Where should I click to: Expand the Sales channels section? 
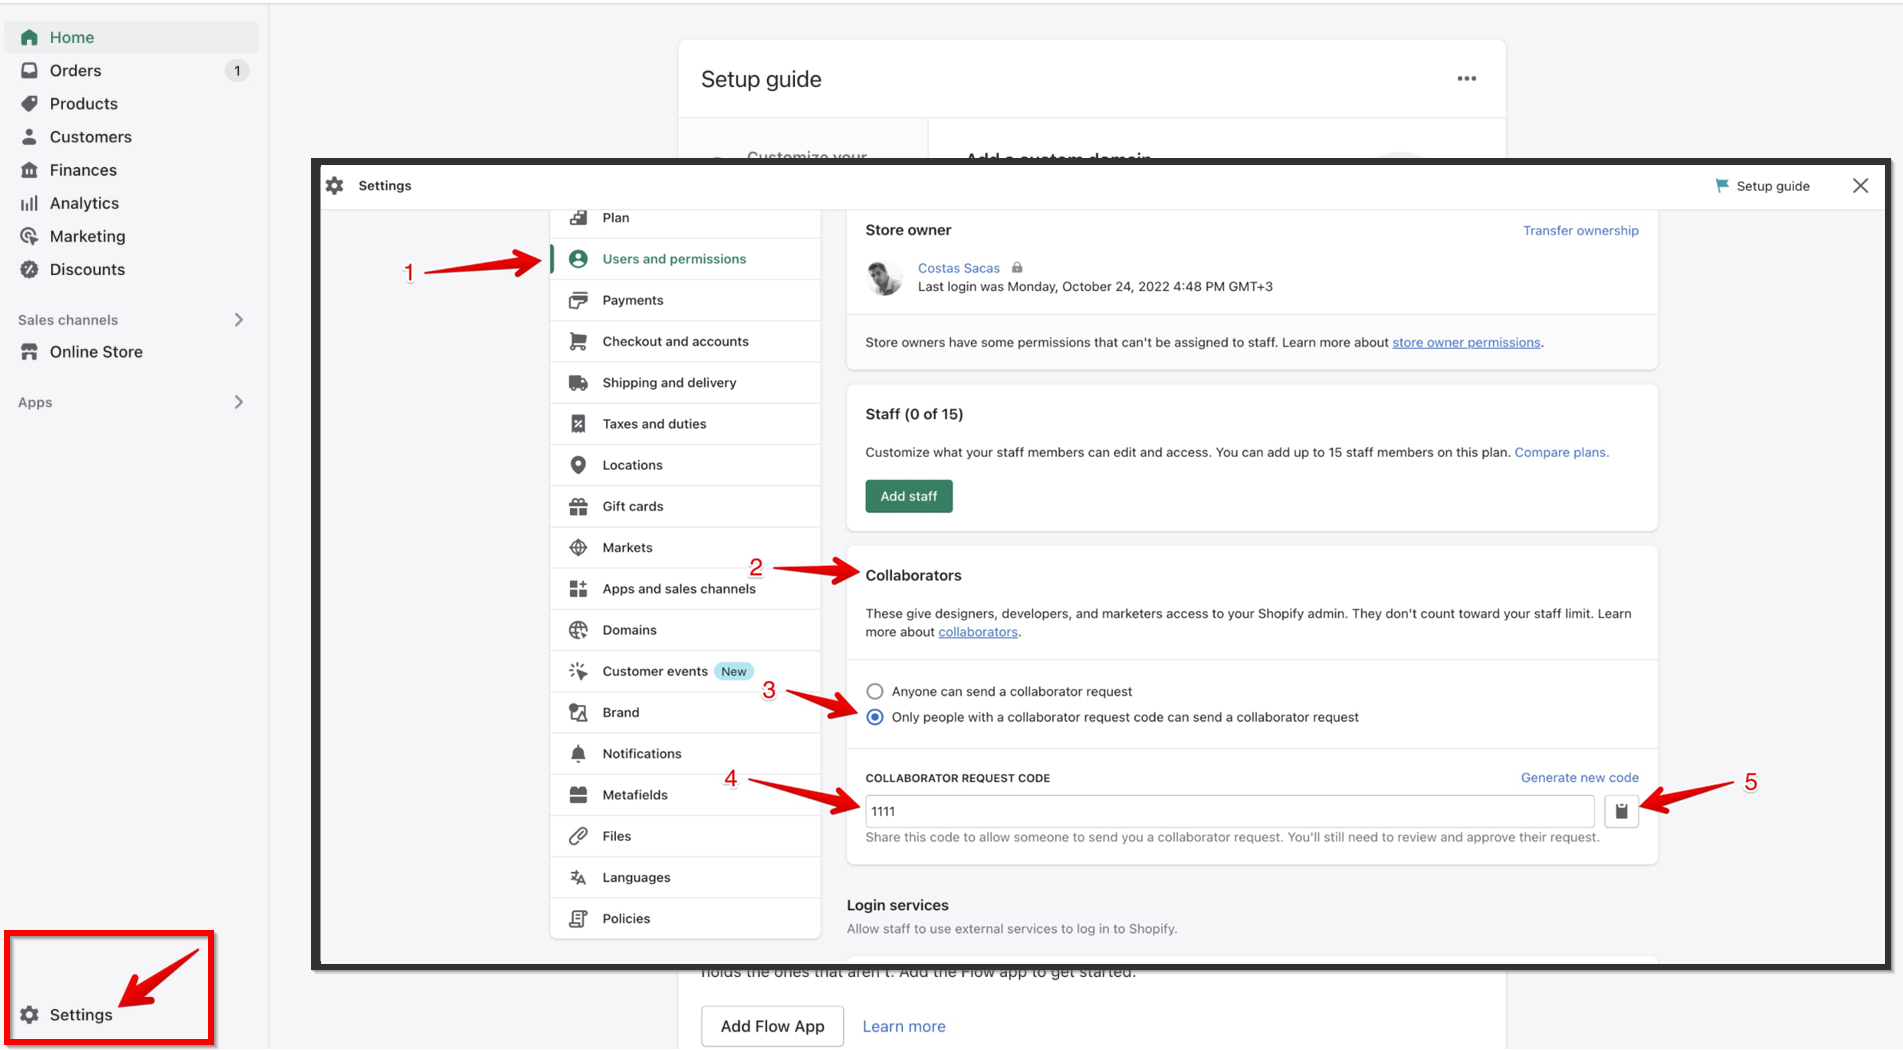(238, 320)
